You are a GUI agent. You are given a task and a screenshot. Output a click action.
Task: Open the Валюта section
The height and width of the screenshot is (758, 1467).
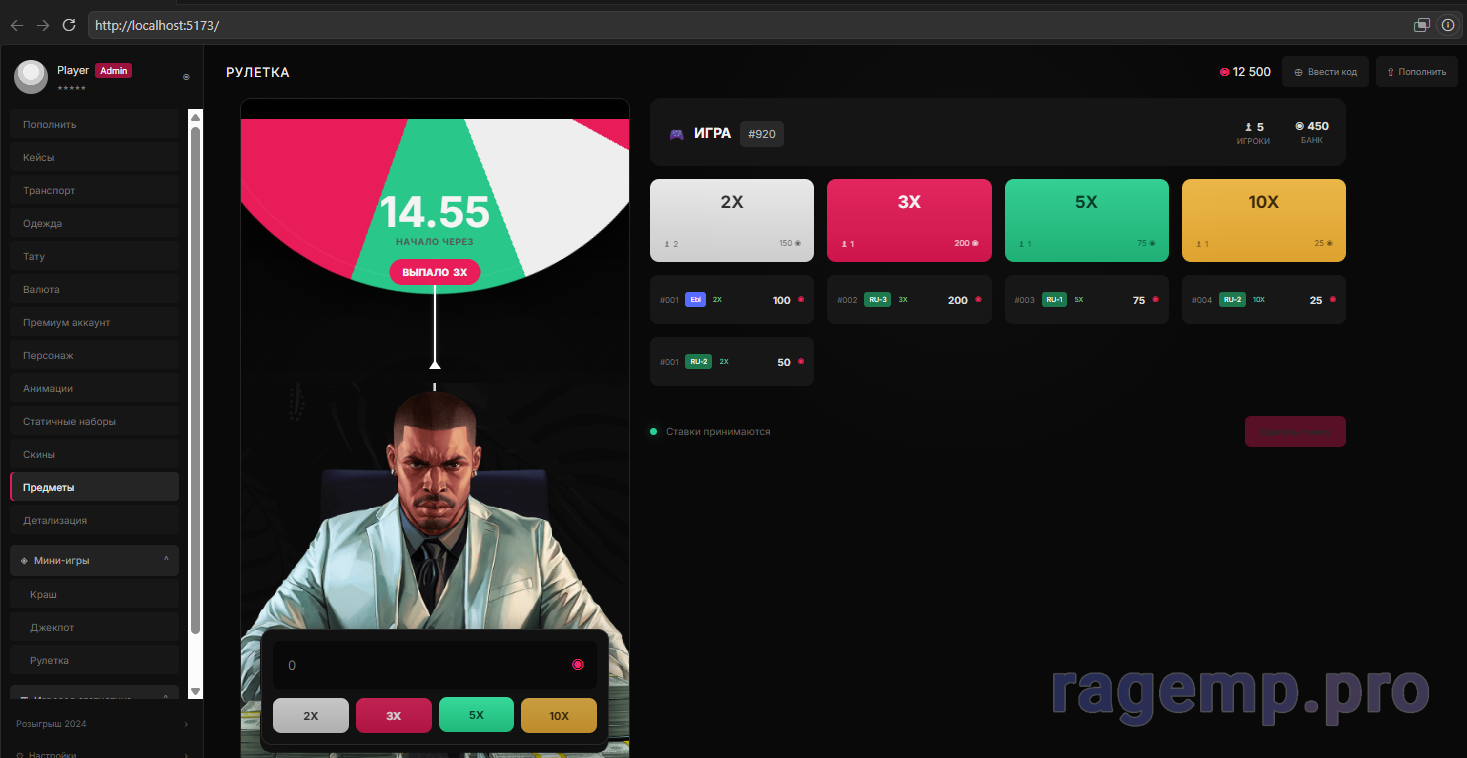[94, 290]
